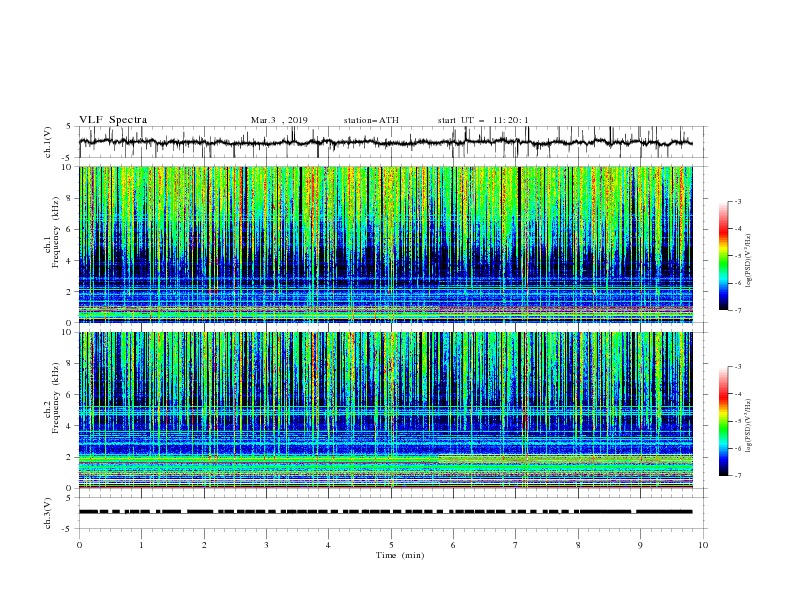The height and width of the screenshot is (612, 792).
Task: Click the lower "log(PSD)(V²/Hz)" color bar label
Action: (749, 426)
